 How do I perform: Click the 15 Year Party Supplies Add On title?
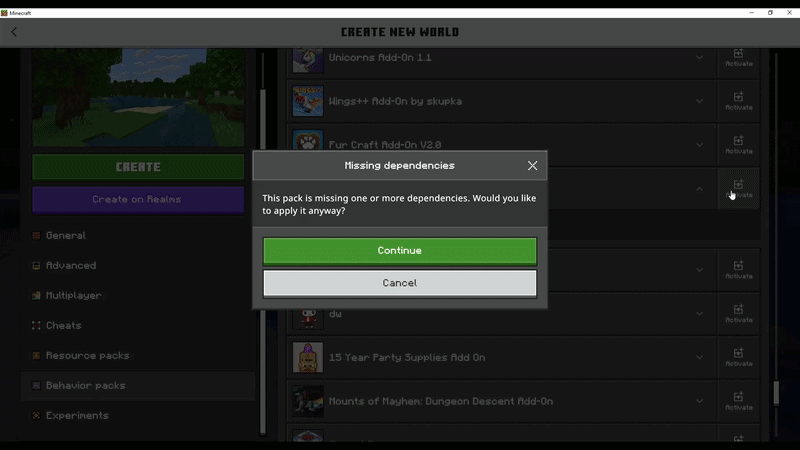pyautogui.click(x=407, y=358)
